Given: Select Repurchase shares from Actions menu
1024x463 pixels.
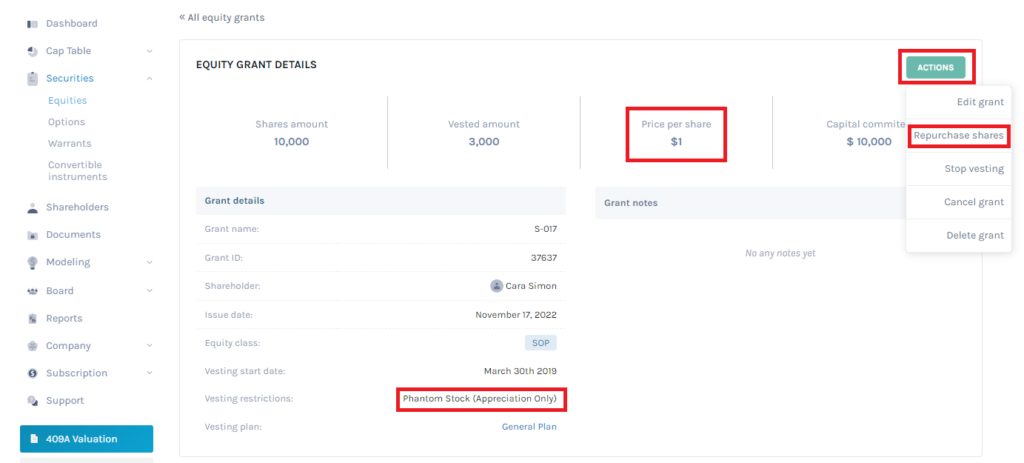Looking at the screenshot, I should click(958, 136).
